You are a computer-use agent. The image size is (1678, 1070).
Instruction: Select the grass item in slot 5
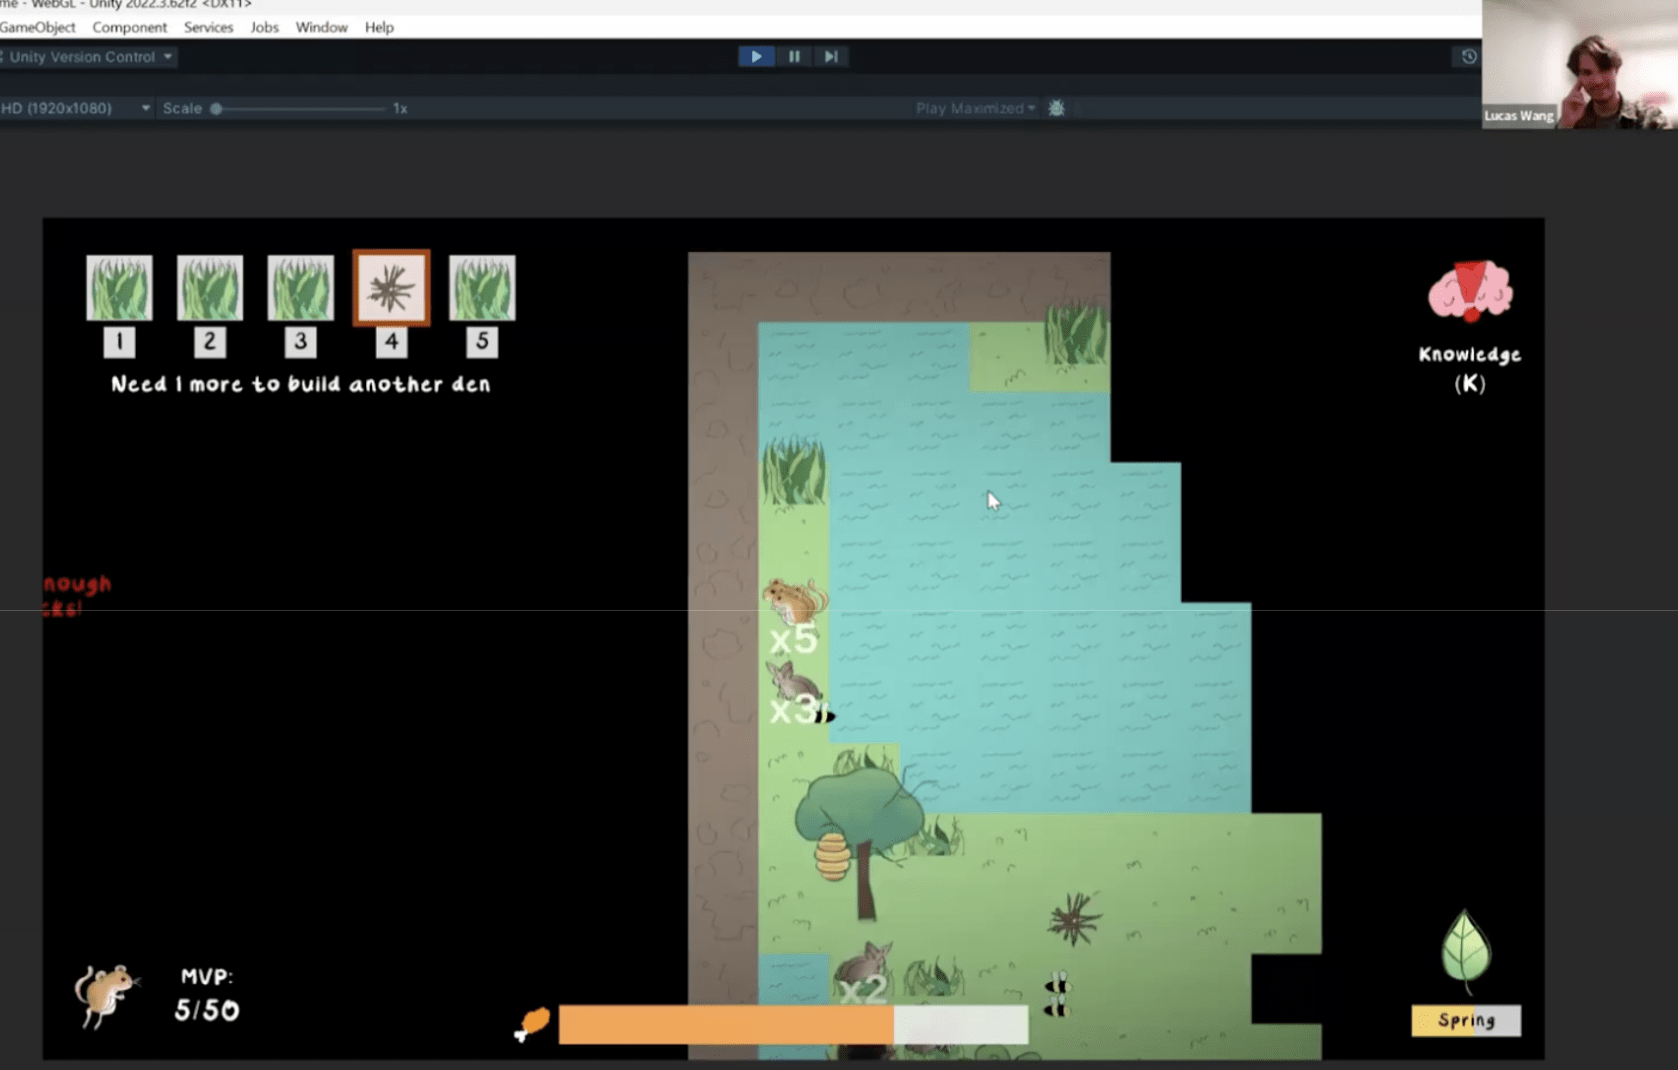point(482,288)
